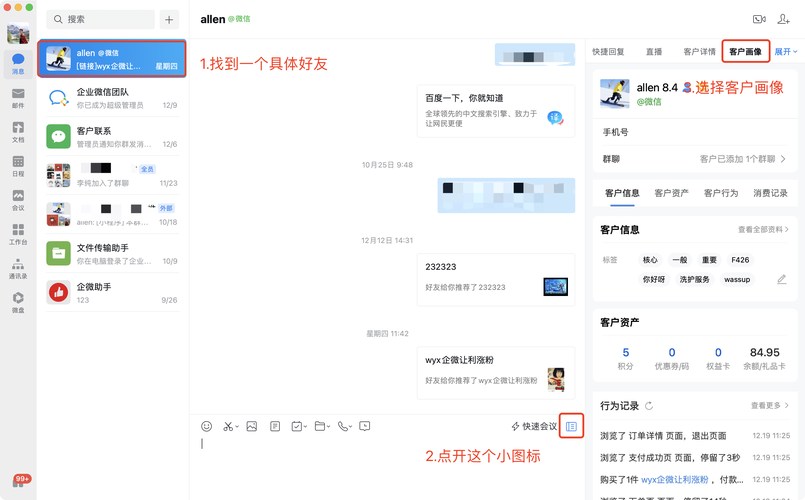Open the Messages (消息) sidebar icon

click(18, 64)
